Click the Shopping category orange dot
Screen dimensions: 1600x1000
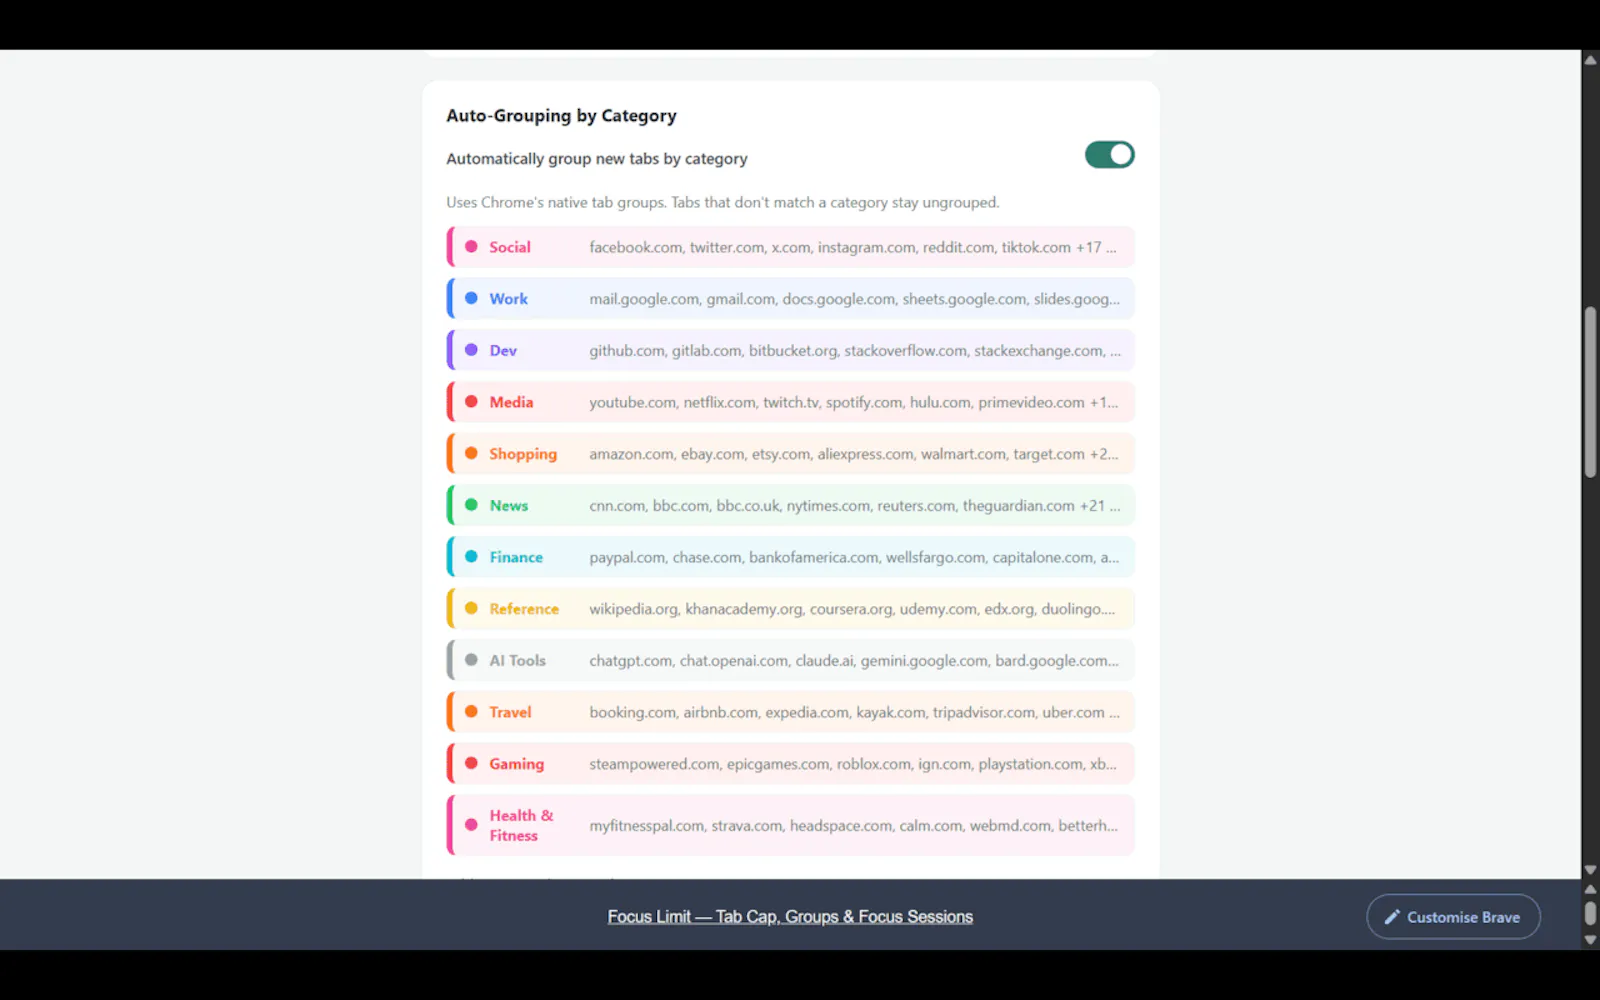click(471, 453)
